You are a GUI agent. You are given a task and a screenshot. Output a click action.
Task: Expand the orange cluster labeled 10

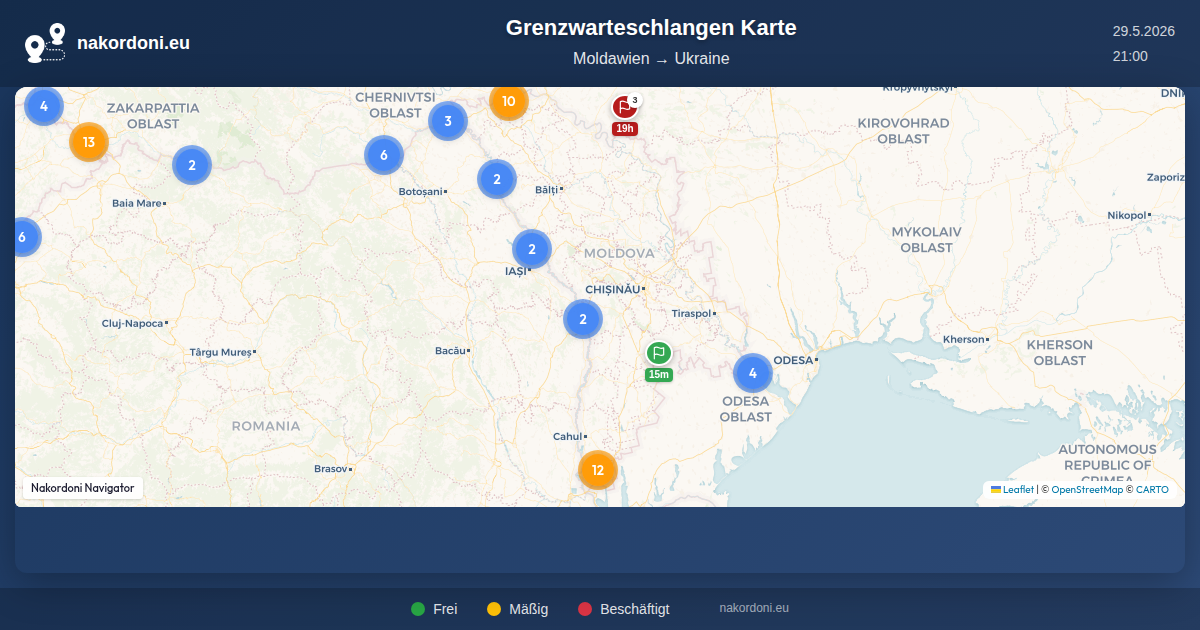pyautogui.click(x=508, y=101)
